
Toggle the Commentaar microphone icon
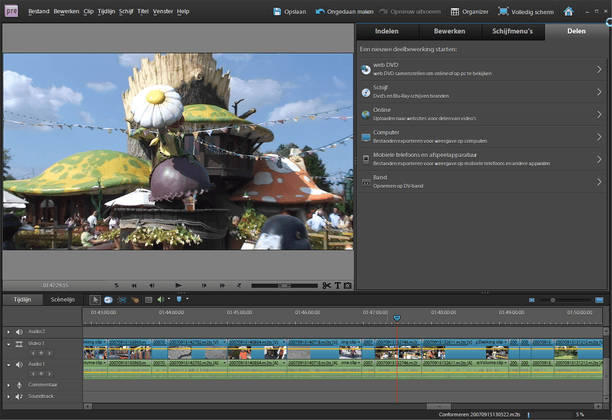[19, 384]
